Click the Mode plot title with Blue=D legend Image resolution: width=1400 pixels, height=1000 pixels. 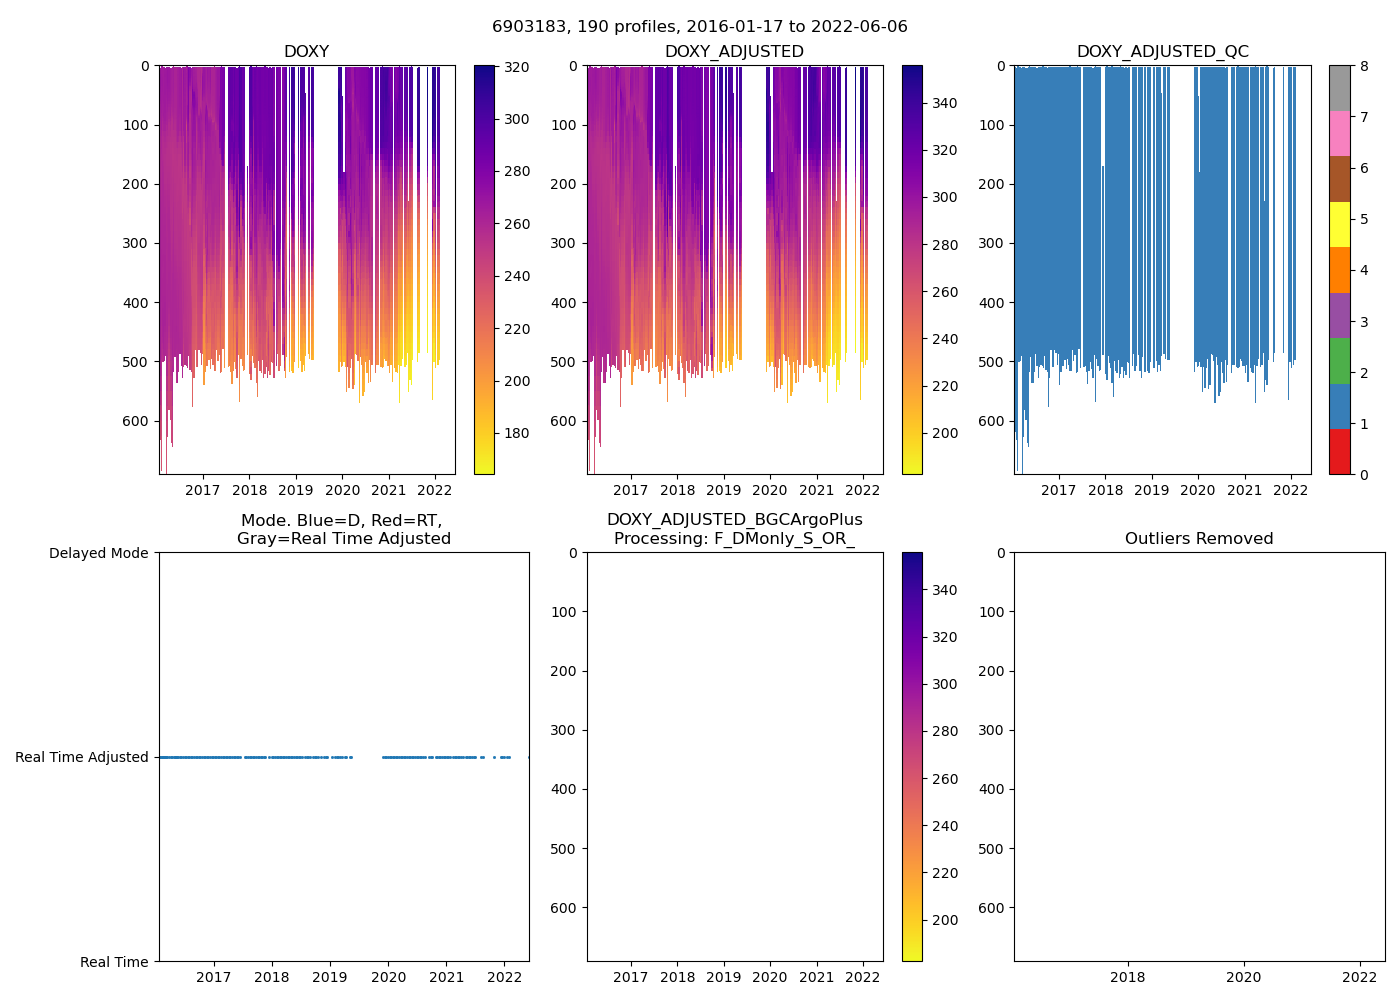[x=343, y=529]
